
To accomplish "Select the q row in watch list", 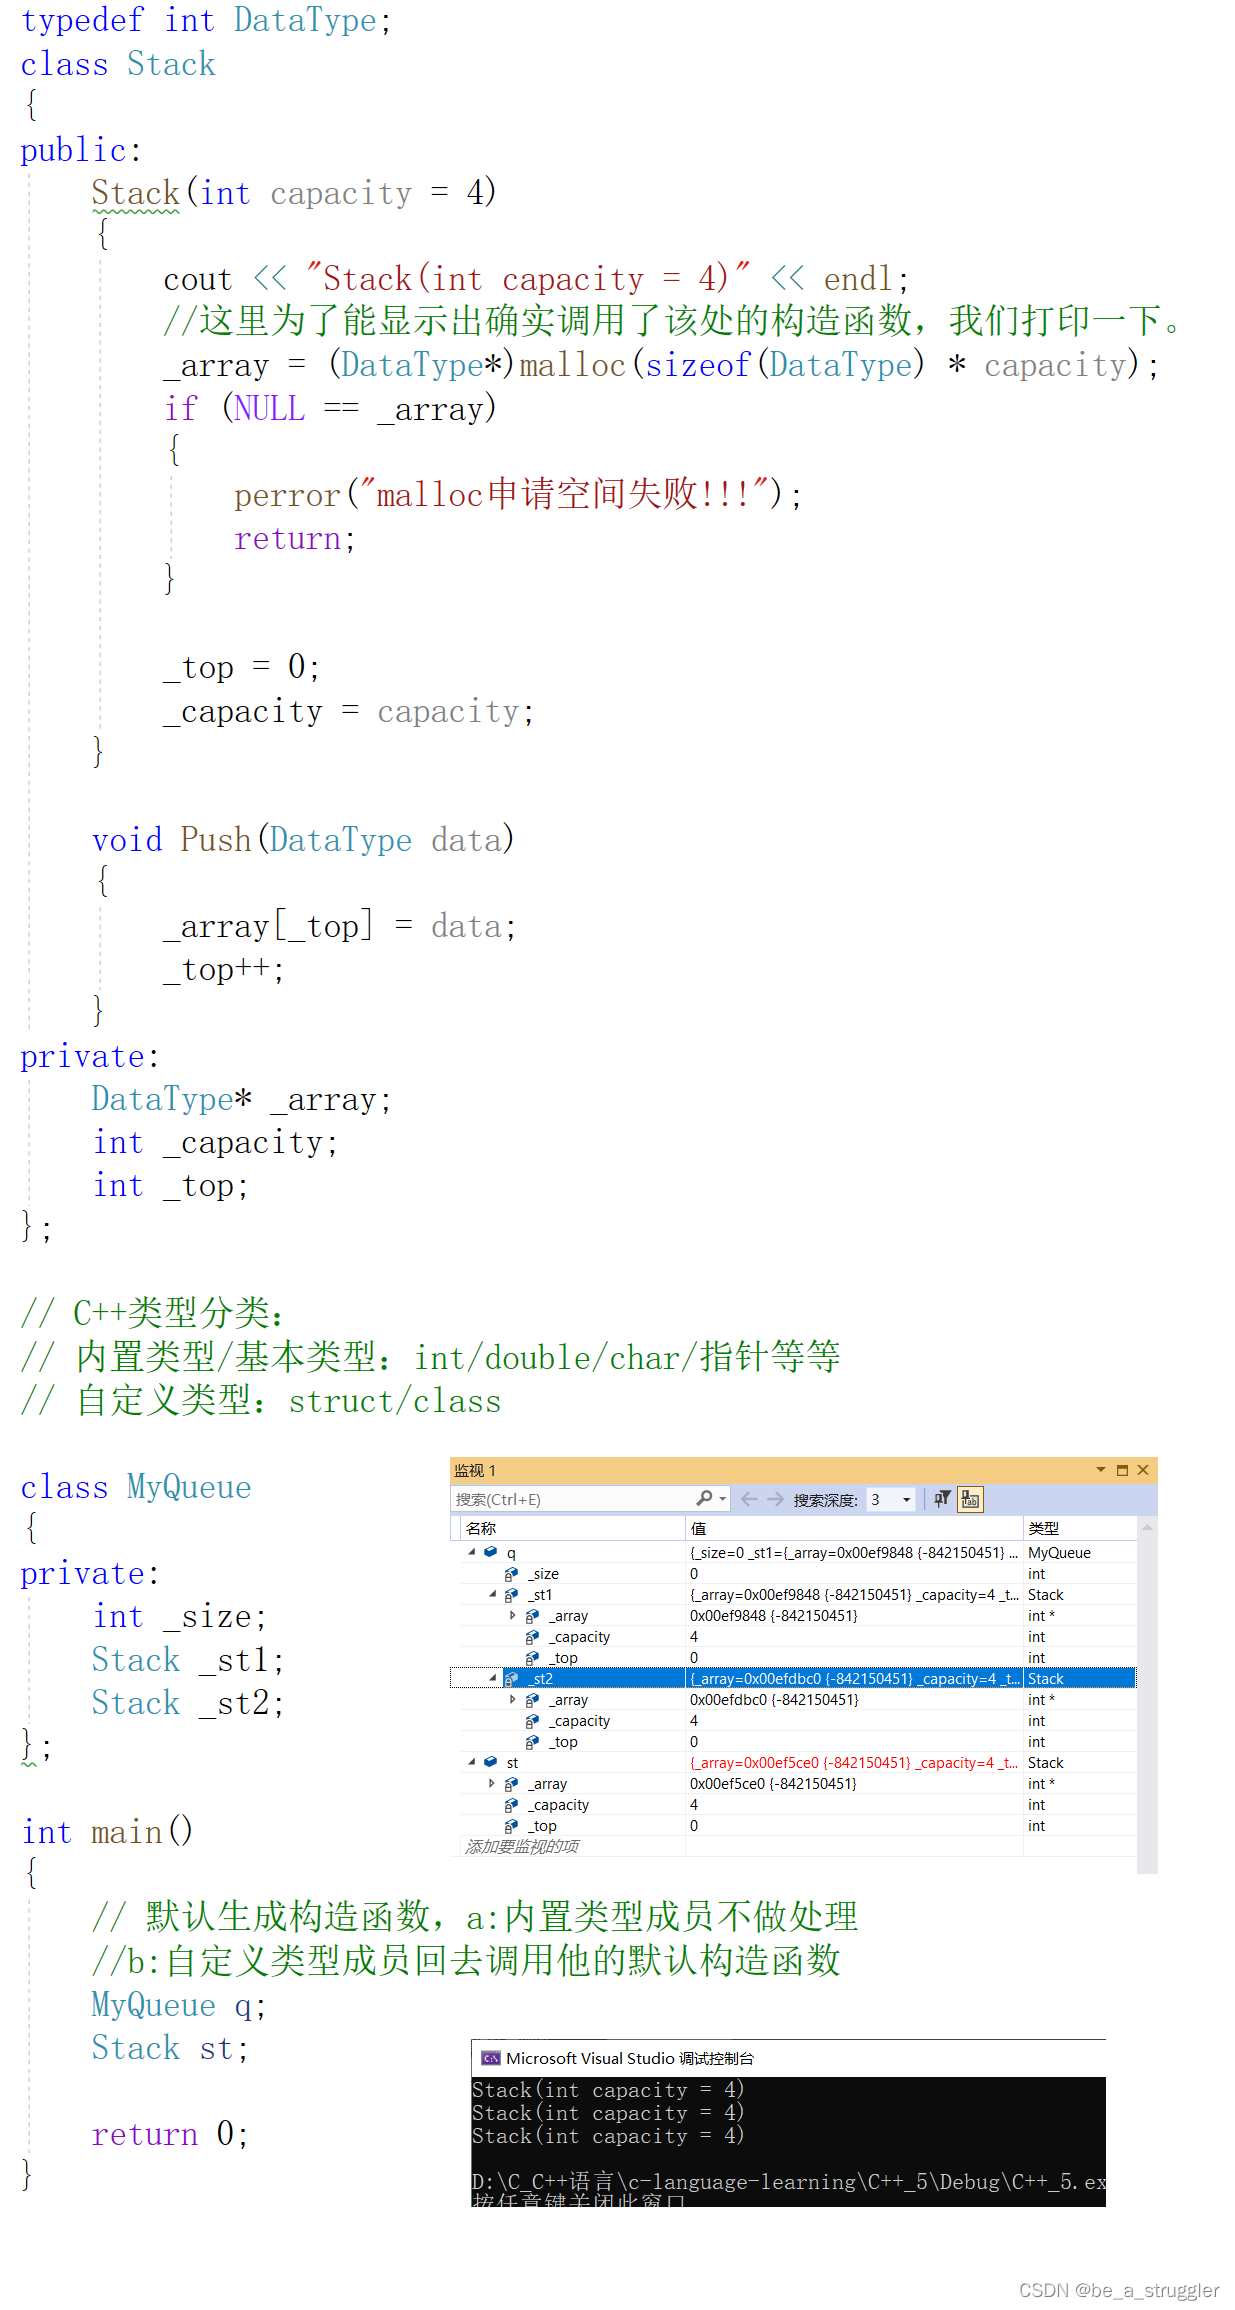I will point(798,1552).
